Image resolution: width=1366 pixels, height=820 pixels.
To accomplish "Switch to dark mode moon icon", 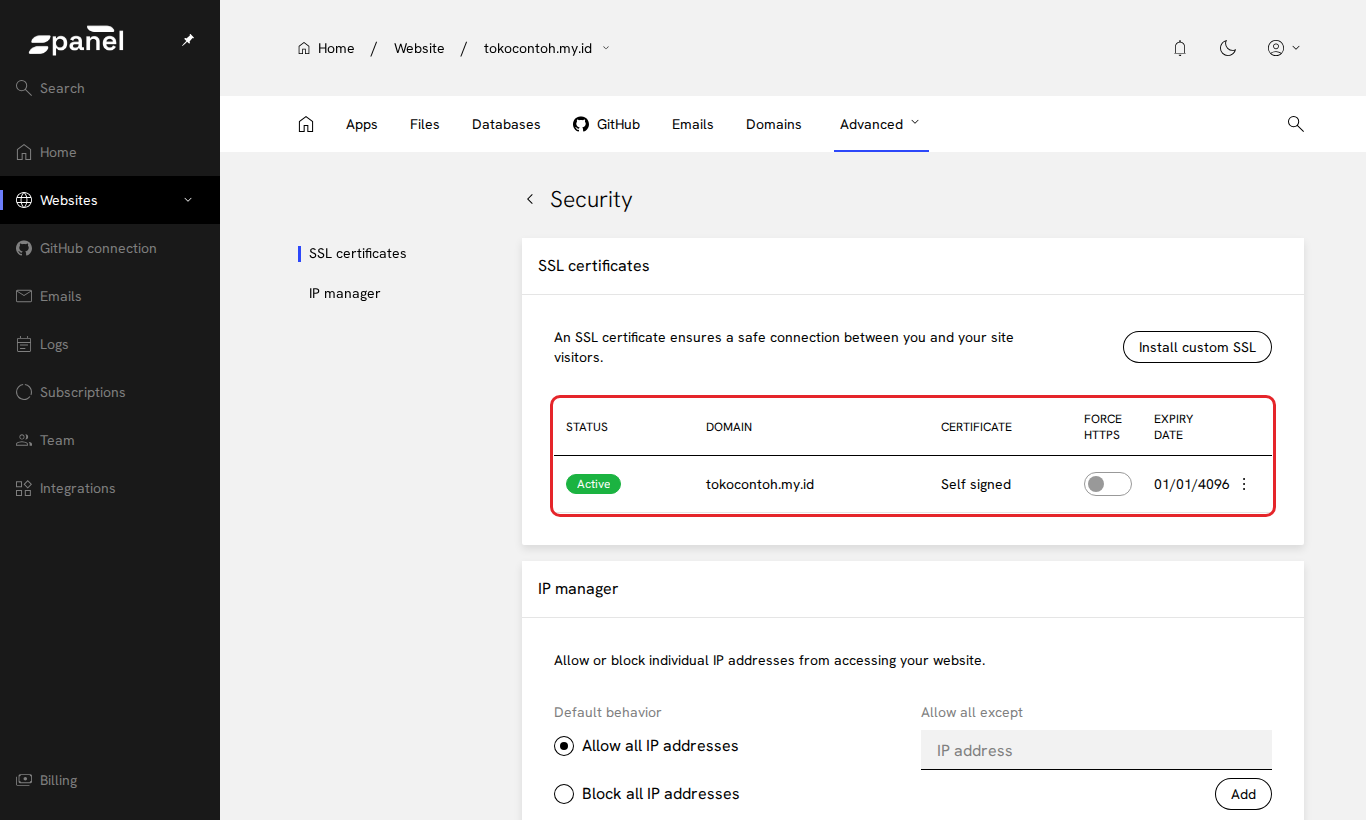I will pyautogui.click(x=1228, y=48).
